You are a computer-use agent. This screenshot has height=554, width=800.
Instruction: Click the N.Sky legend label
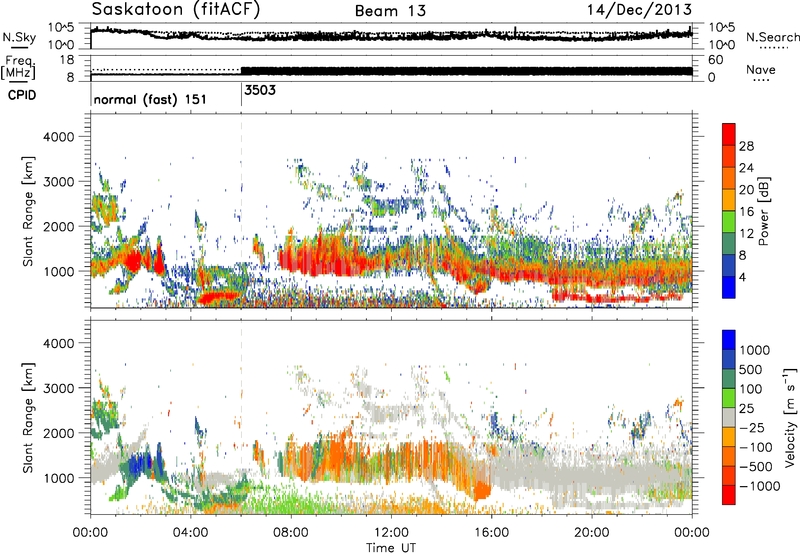pos(19,37)
